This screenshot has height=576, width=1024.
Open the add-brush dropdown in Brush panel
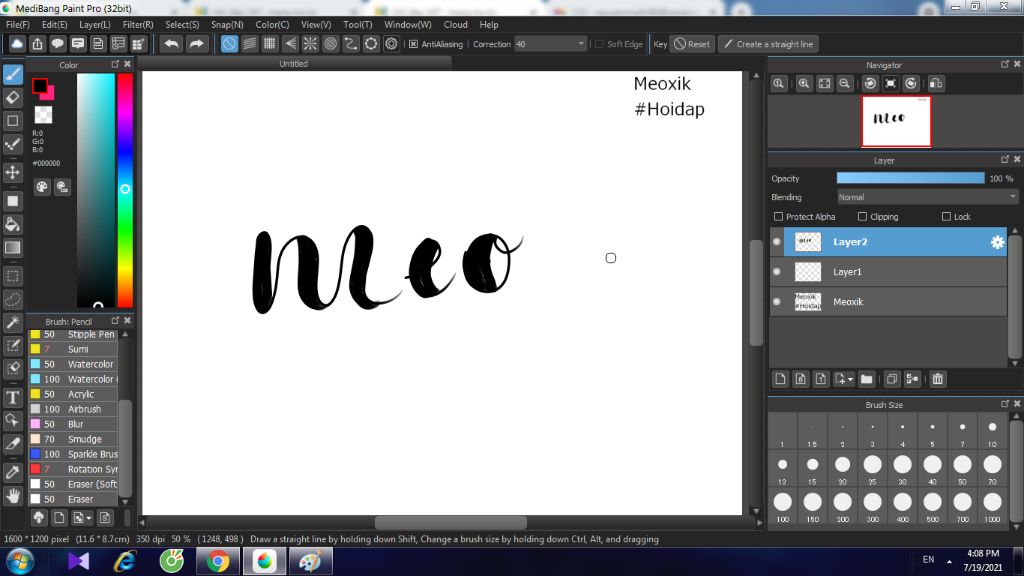(x=89, y=518)
